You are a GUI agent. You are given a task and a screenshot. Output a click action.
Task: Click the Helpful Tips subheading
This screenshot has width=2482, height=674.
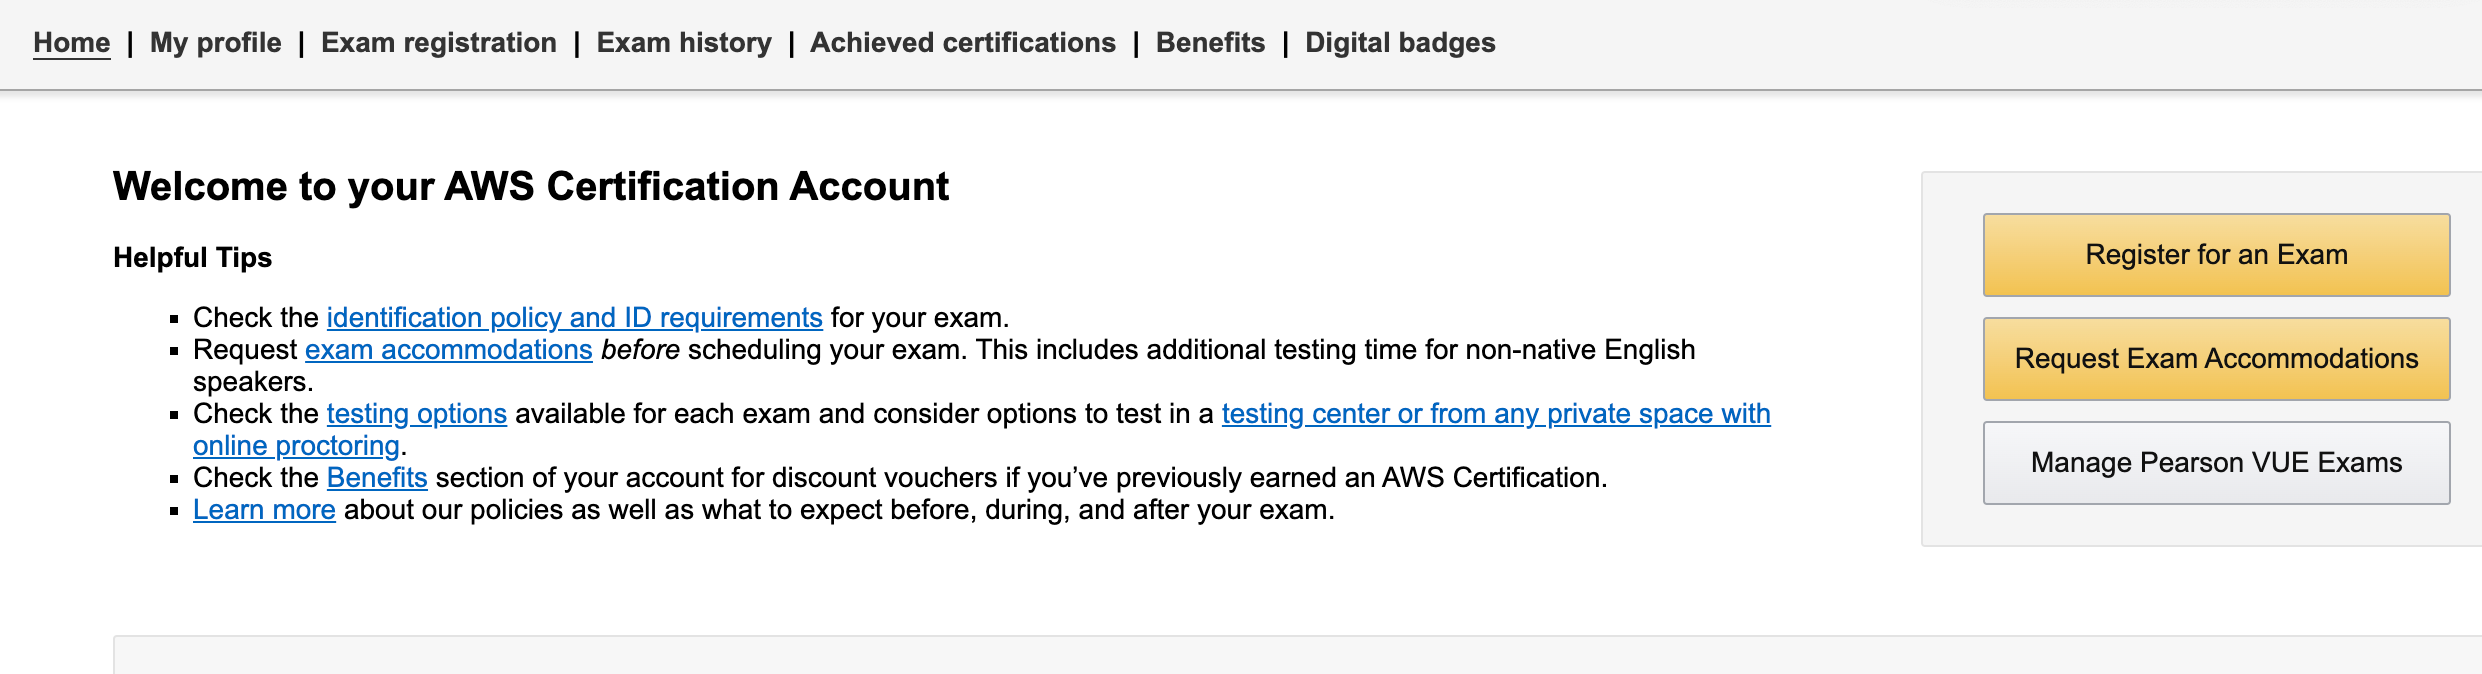click(x=193, y=258)
